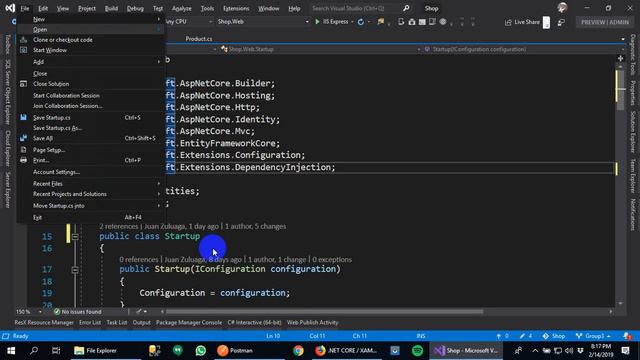
Task: Click the PREVIEW | ADMIN badge
Action: point(605,22)
